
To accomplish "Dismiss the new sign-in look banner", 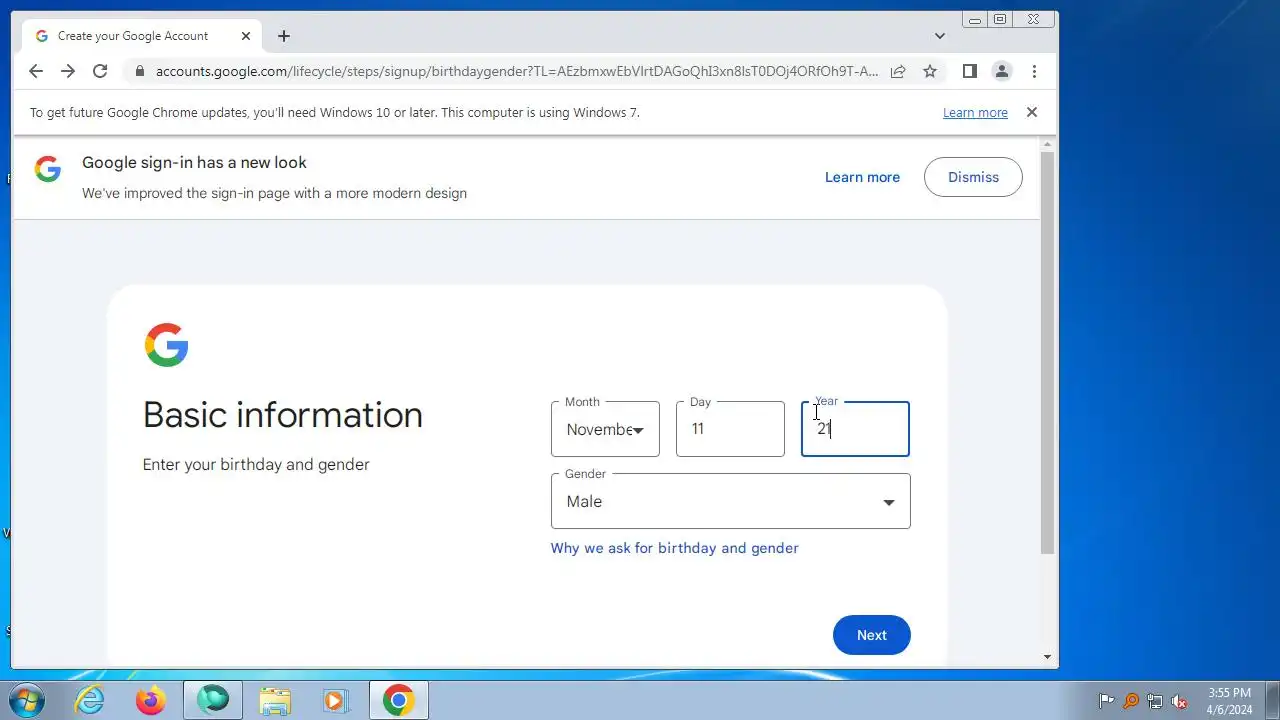I will coord(973,177).
